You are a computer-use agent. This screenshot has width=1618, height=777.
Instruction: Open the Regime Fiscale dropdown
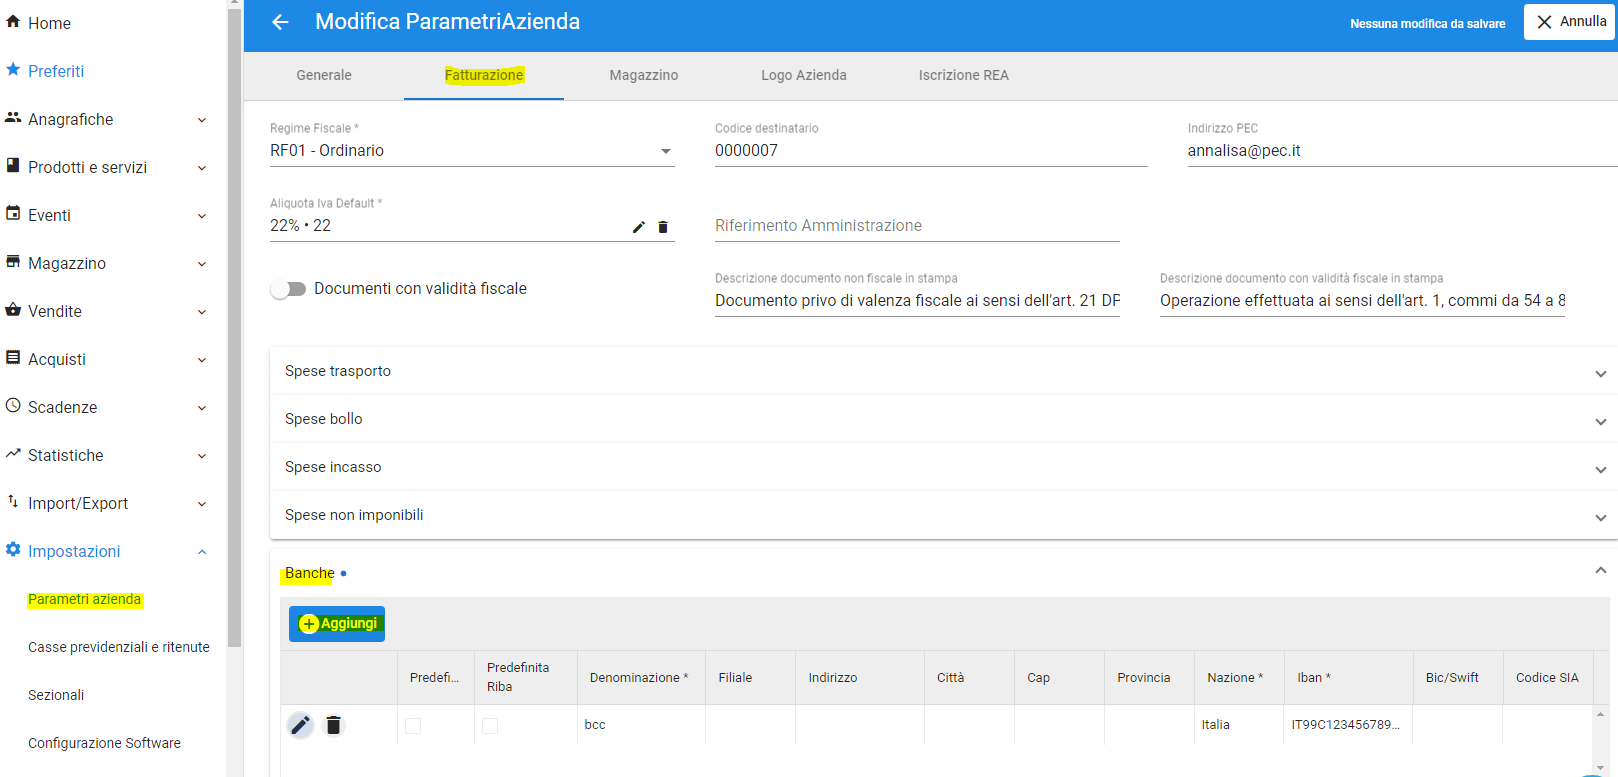coord(472,151)
